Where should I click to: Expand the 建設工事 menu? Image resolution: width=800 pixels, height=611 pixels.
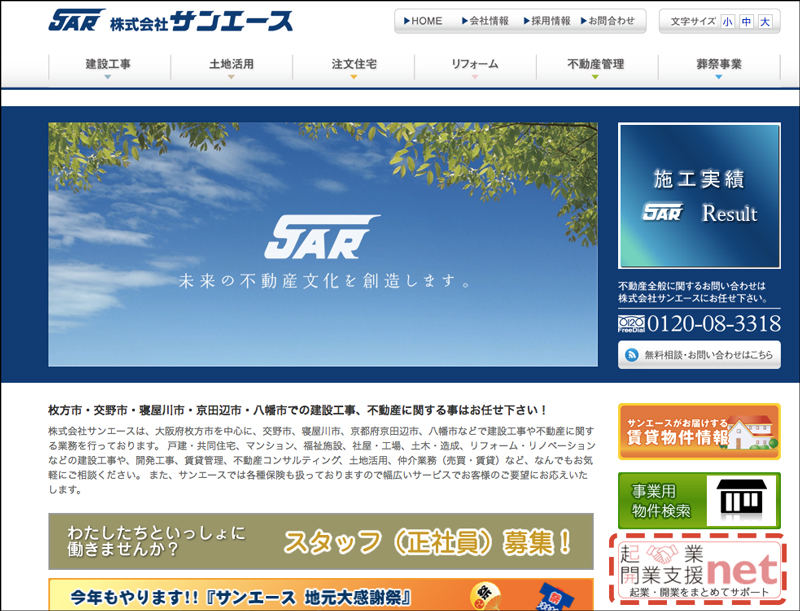click(x=108, y=65)
